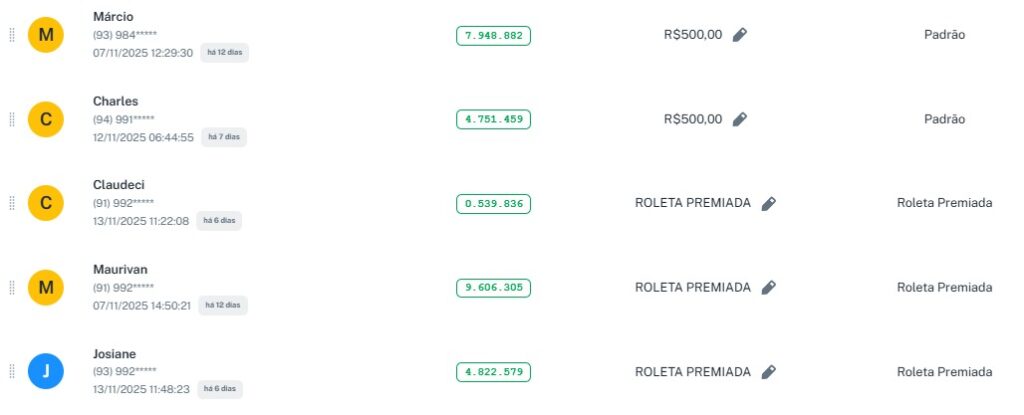Click the green code 7.948.882

493,35
